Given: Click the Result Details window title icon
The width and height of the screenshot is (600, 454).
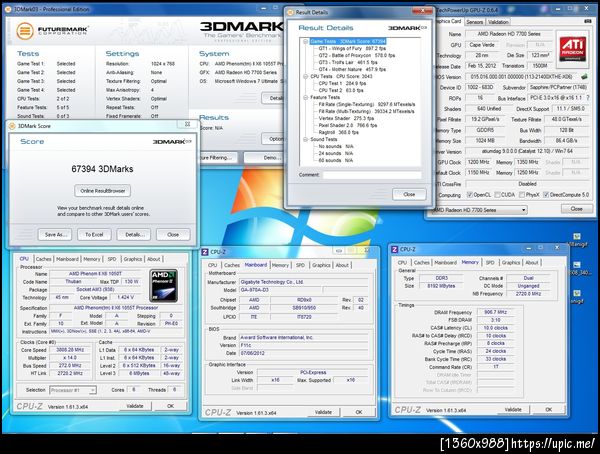Looking at the screenshot, I should [x=290, y=12].
